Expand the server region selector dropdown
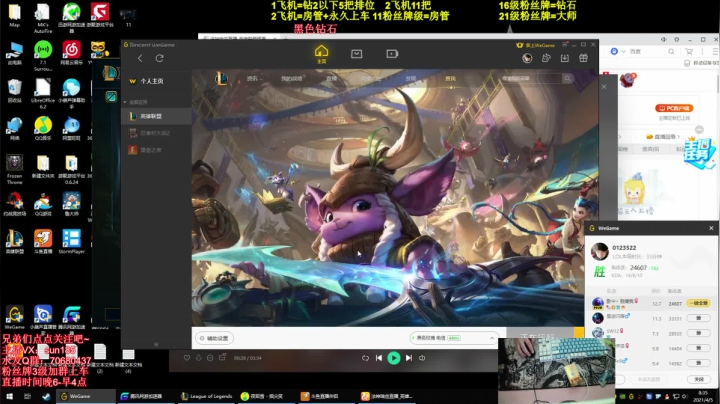 (492, 338)
